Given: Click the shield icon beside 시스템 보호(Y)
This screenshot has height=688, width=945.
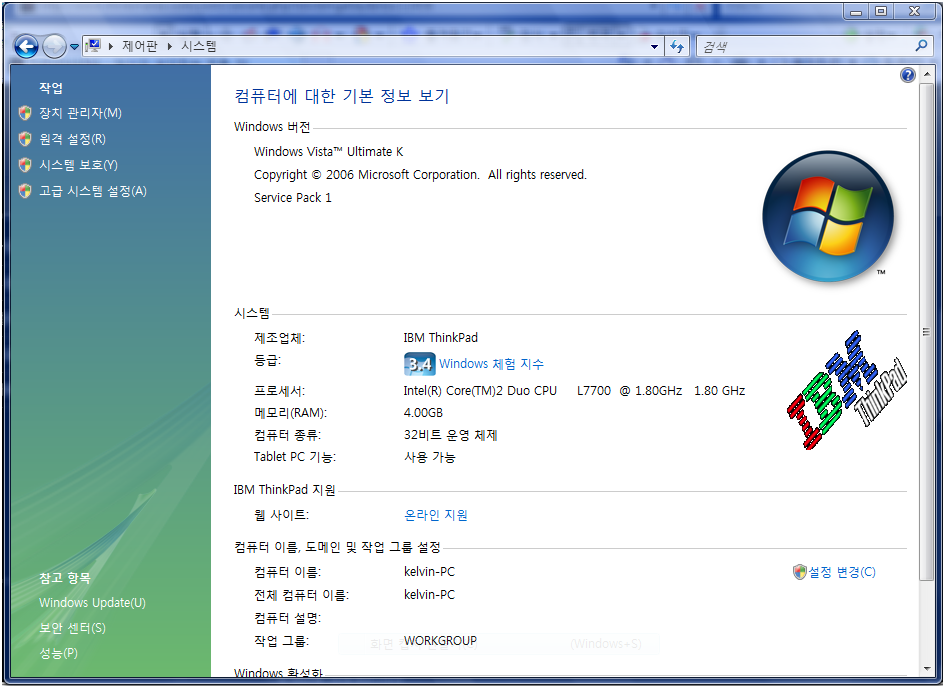Looking at the screenshot, I should [25, 165].
